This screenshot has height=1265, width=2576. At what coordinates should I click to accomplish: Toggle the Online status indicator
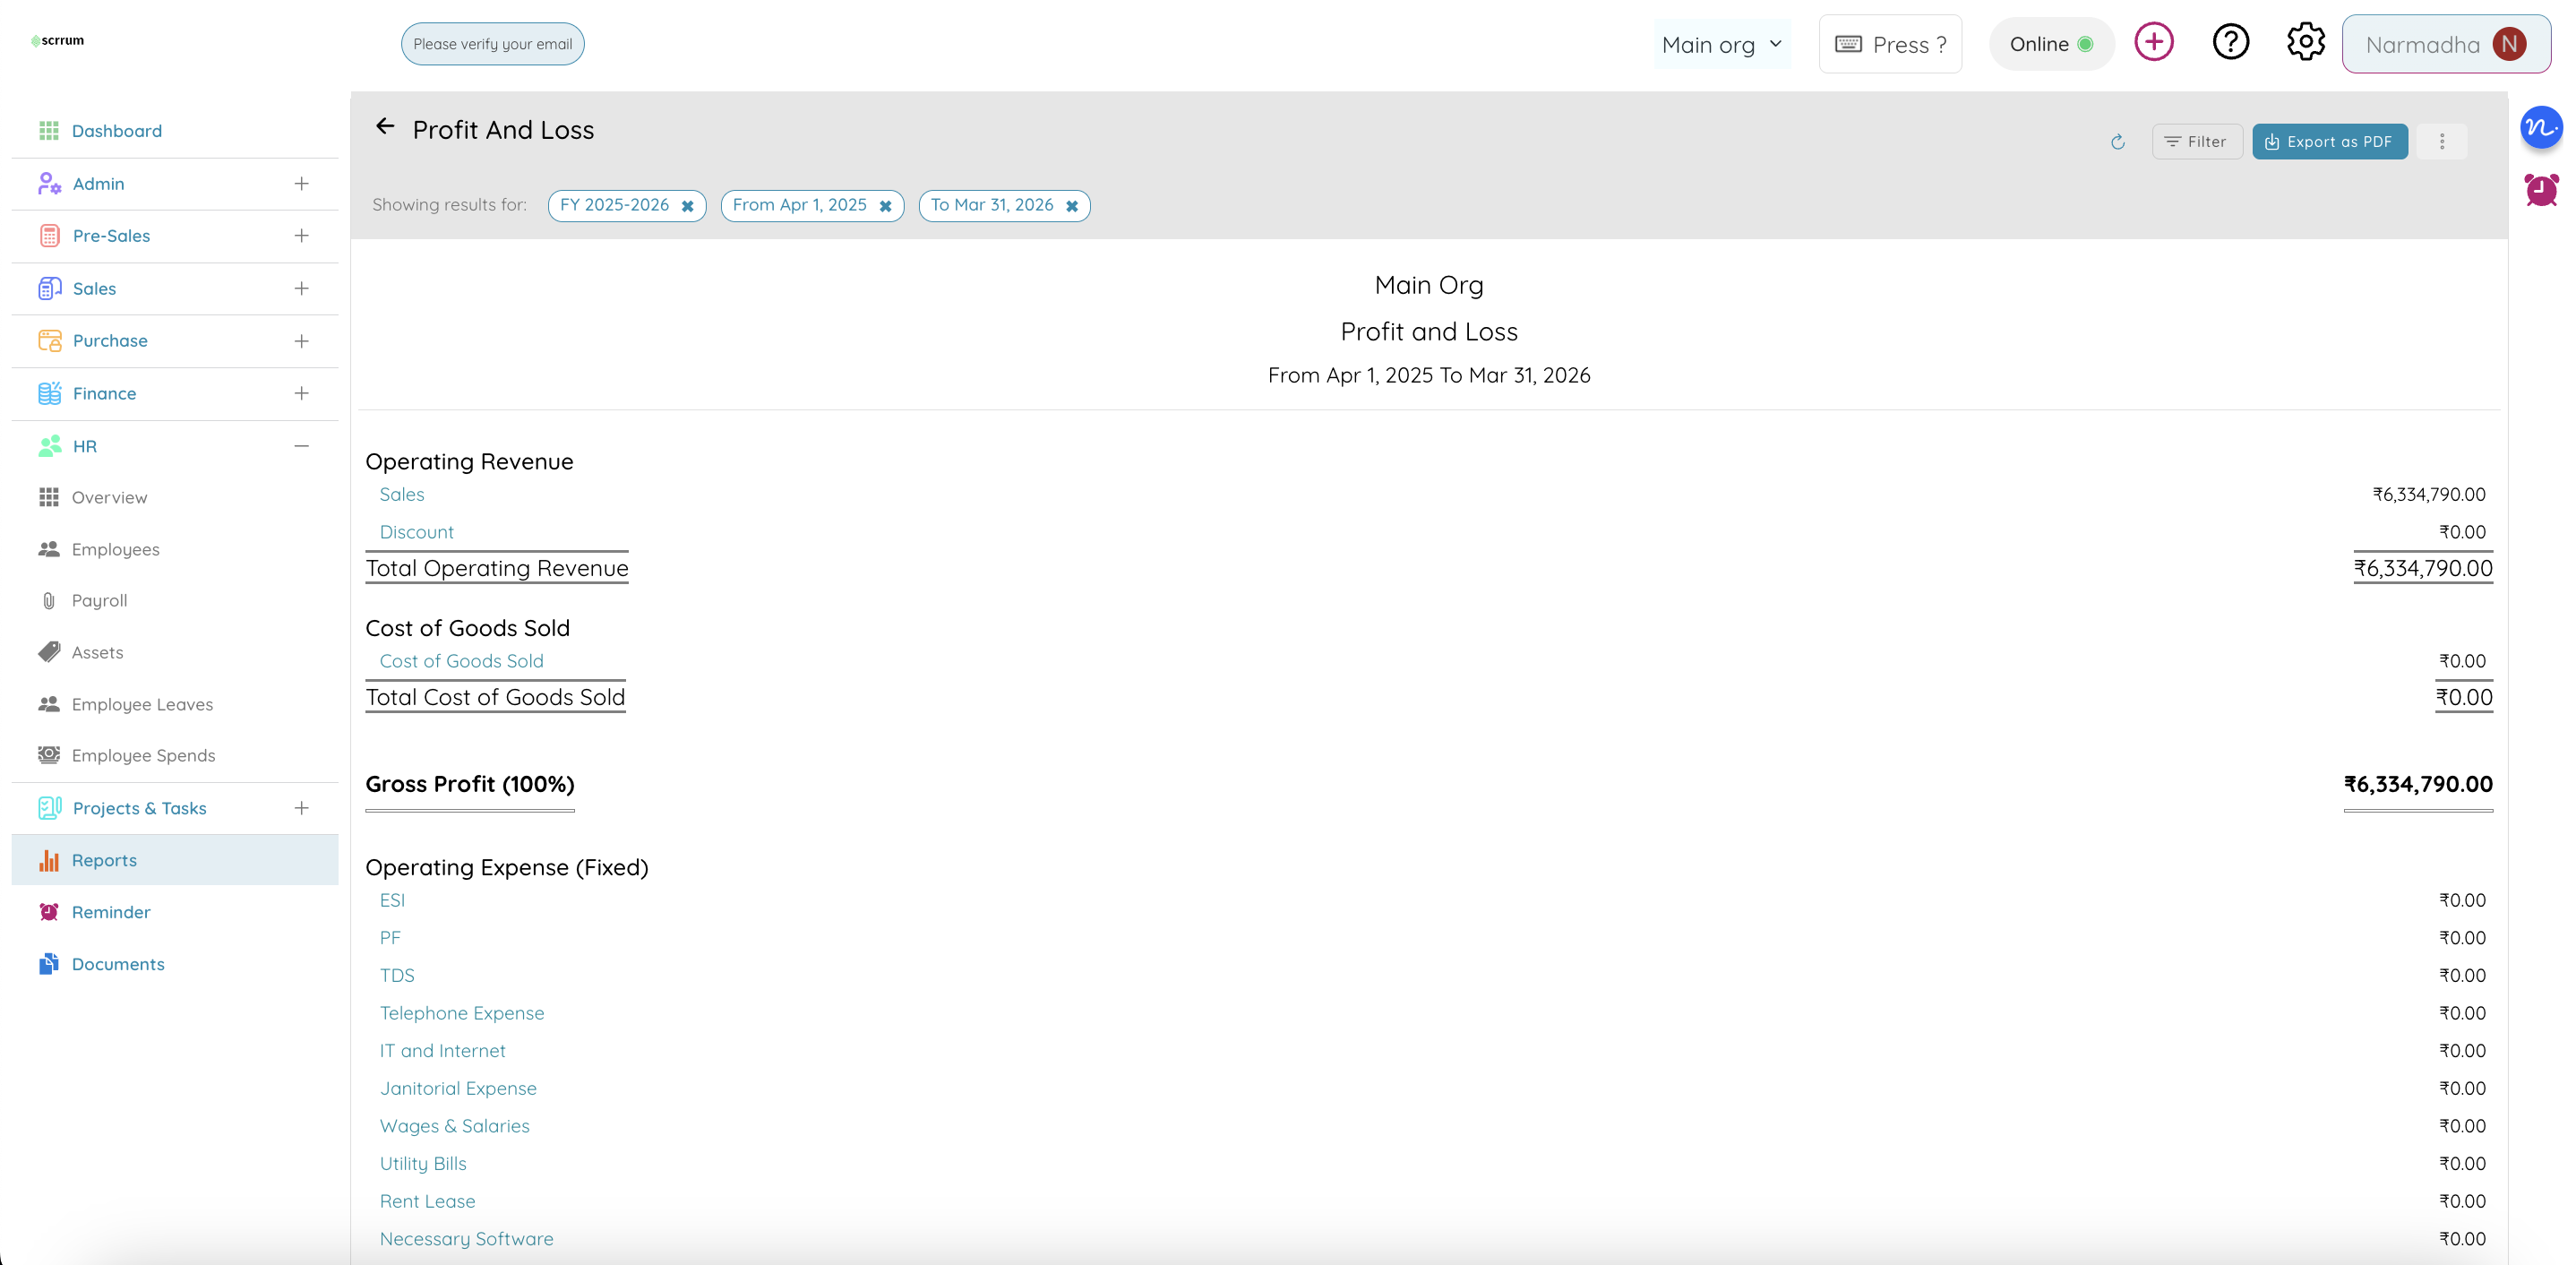point(2051,44)
